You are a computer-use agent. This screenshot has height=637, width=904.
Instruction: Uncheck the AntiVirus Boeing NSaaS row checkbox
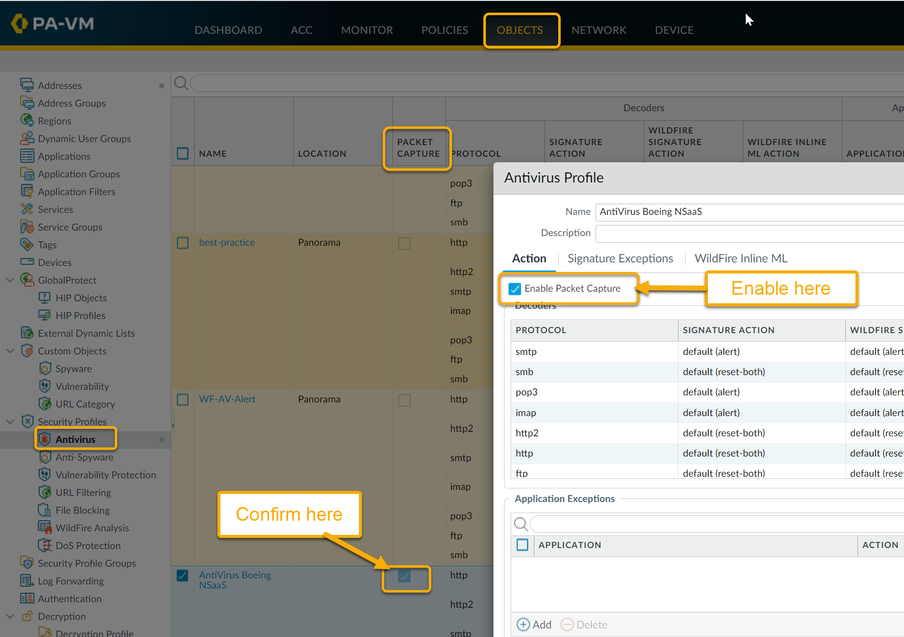(x=182, y=575)
